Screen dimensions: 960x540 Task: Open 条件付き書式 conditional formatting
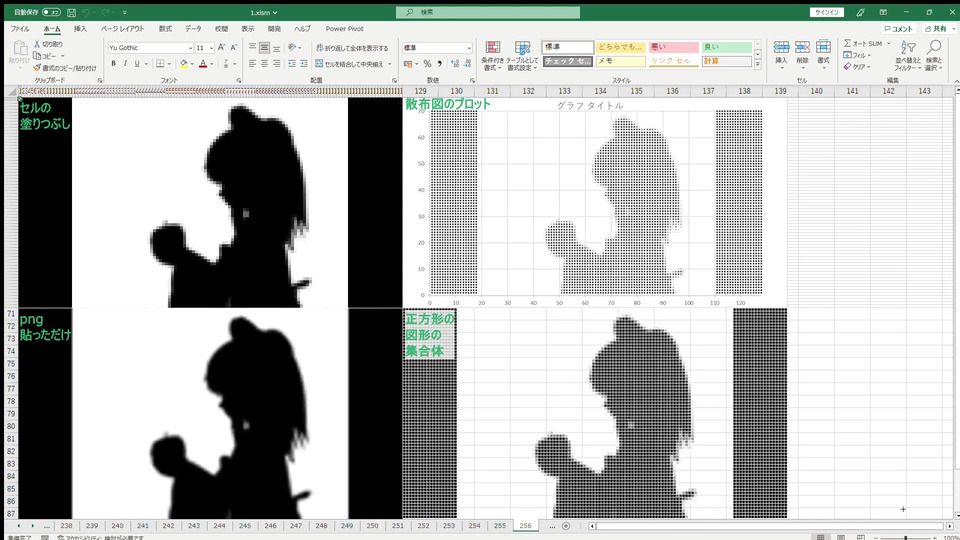coord(492,56)
